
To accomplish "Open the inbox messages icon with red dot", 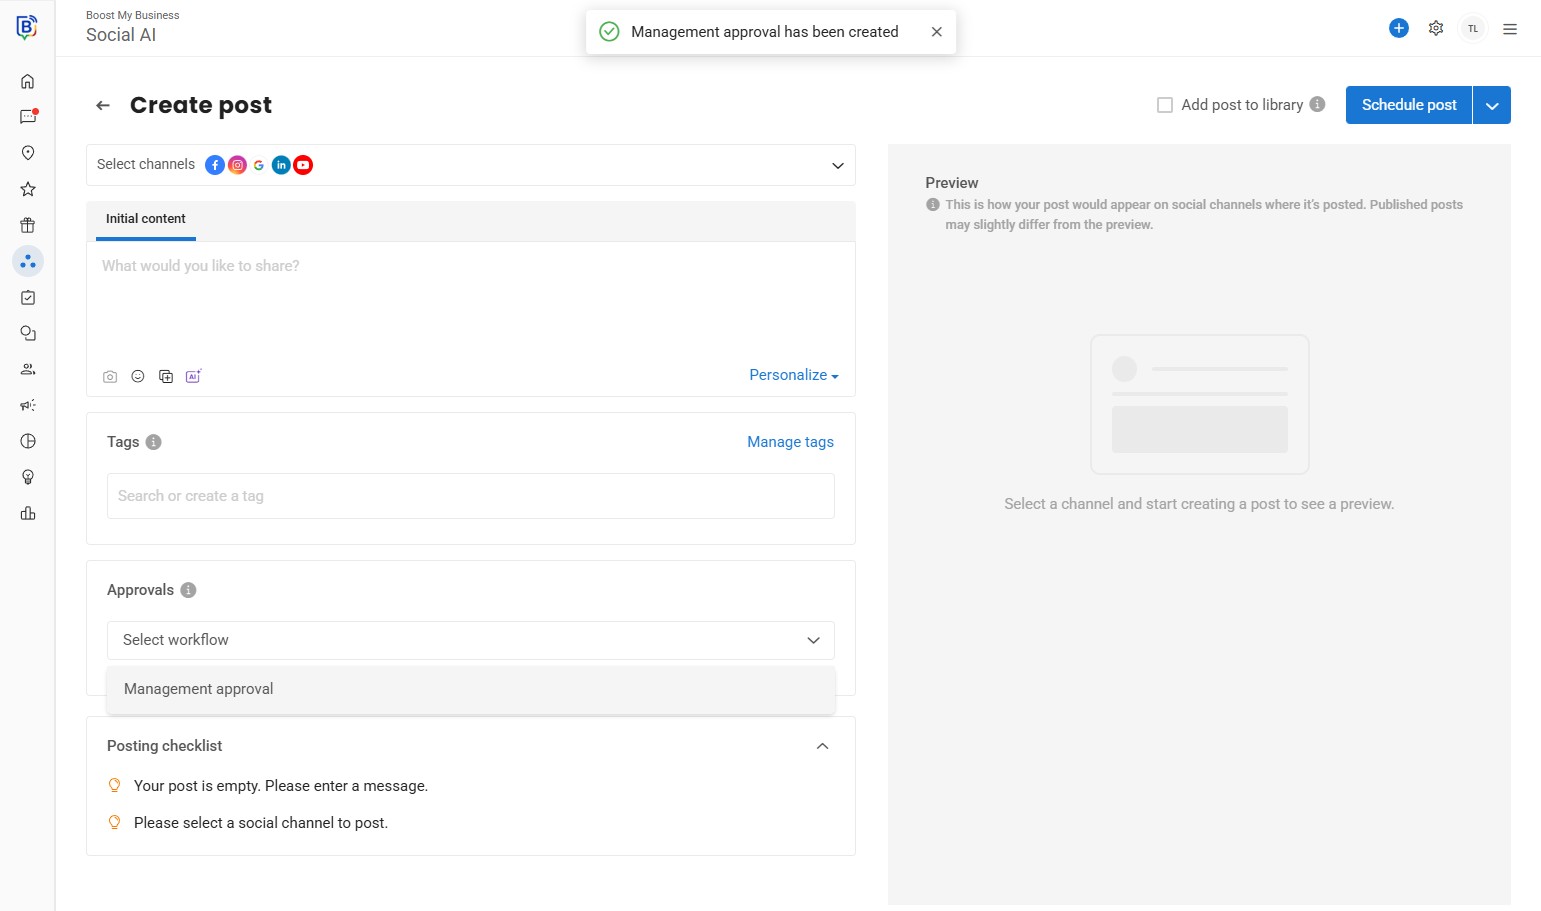I will pos(28,117).
